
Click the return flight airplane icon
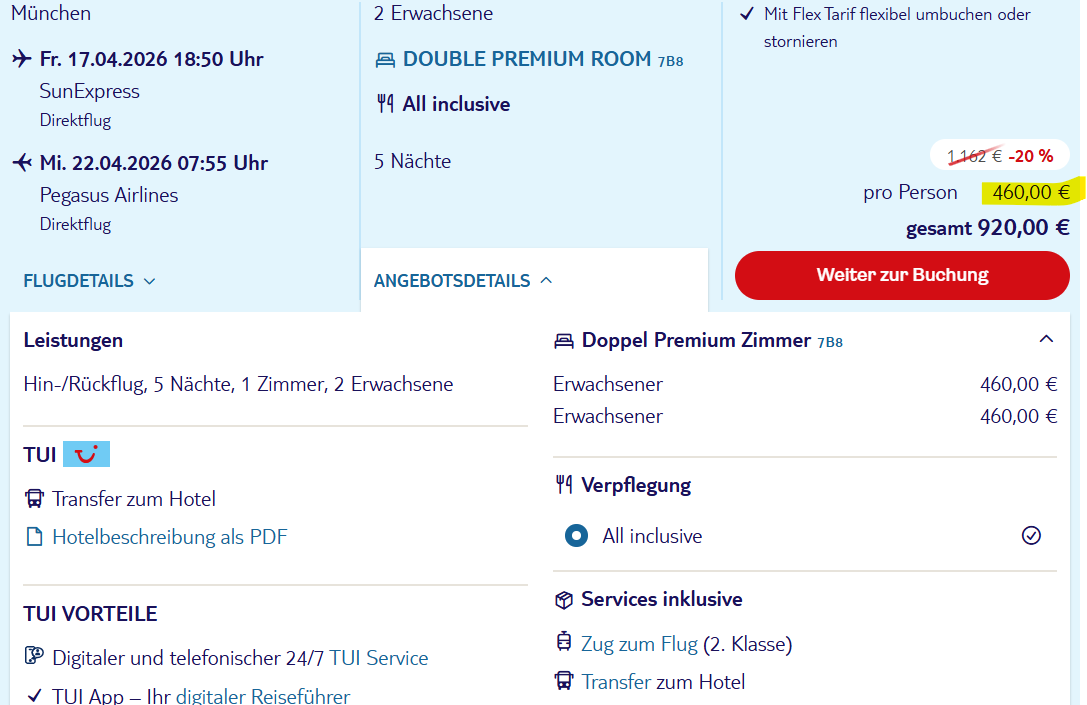[22, 163]
